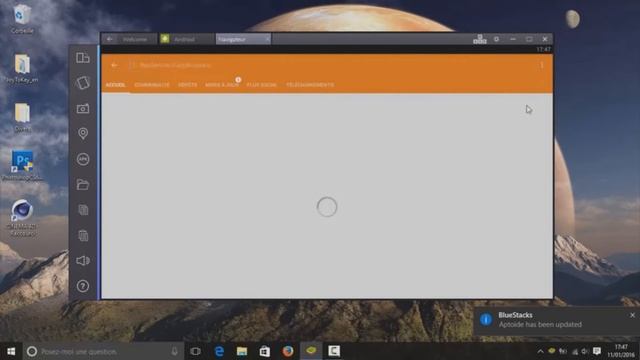Toggle the volume speaker icon in sidebar
The width and height of the screenshot is (640, 360).
83,260
